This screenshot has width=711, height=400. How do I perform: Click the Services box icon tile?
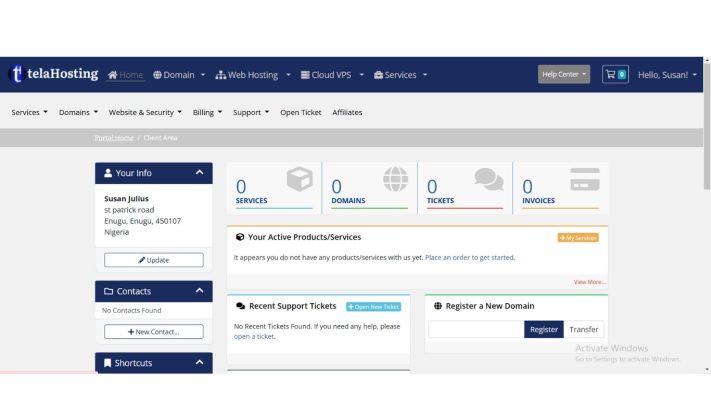[x=299, y=180]
